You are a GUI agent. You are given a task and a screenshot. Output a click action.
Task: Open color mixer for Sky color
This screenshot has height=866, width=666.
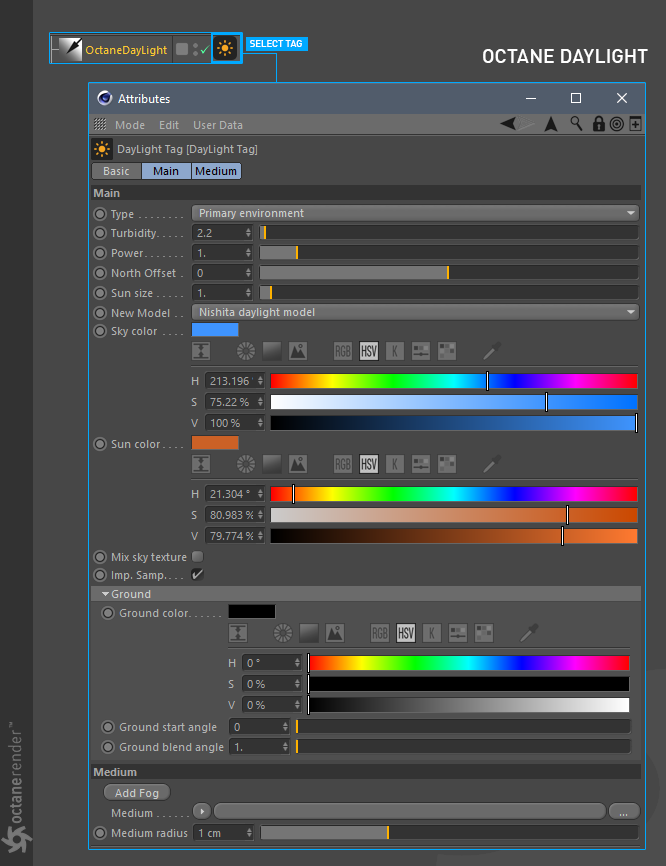tap(421, 351)
